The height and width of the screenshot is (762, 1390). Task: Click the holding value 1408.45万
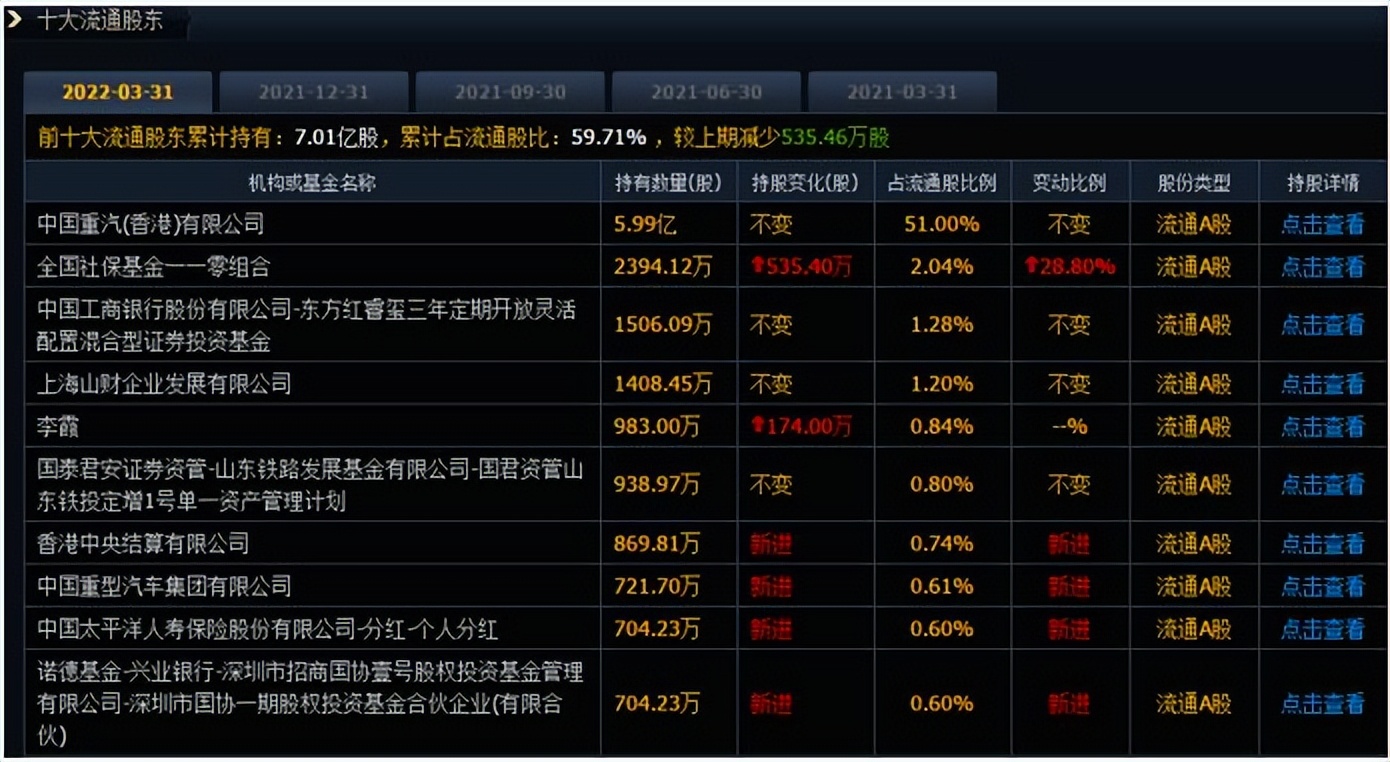tap(663, 384)
